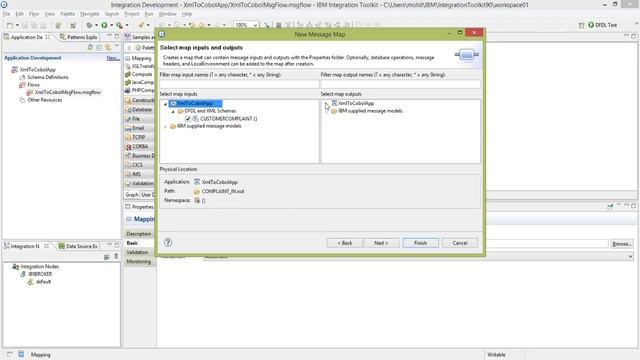
Task: Click the default integration server icon
Action: point(30,282)
